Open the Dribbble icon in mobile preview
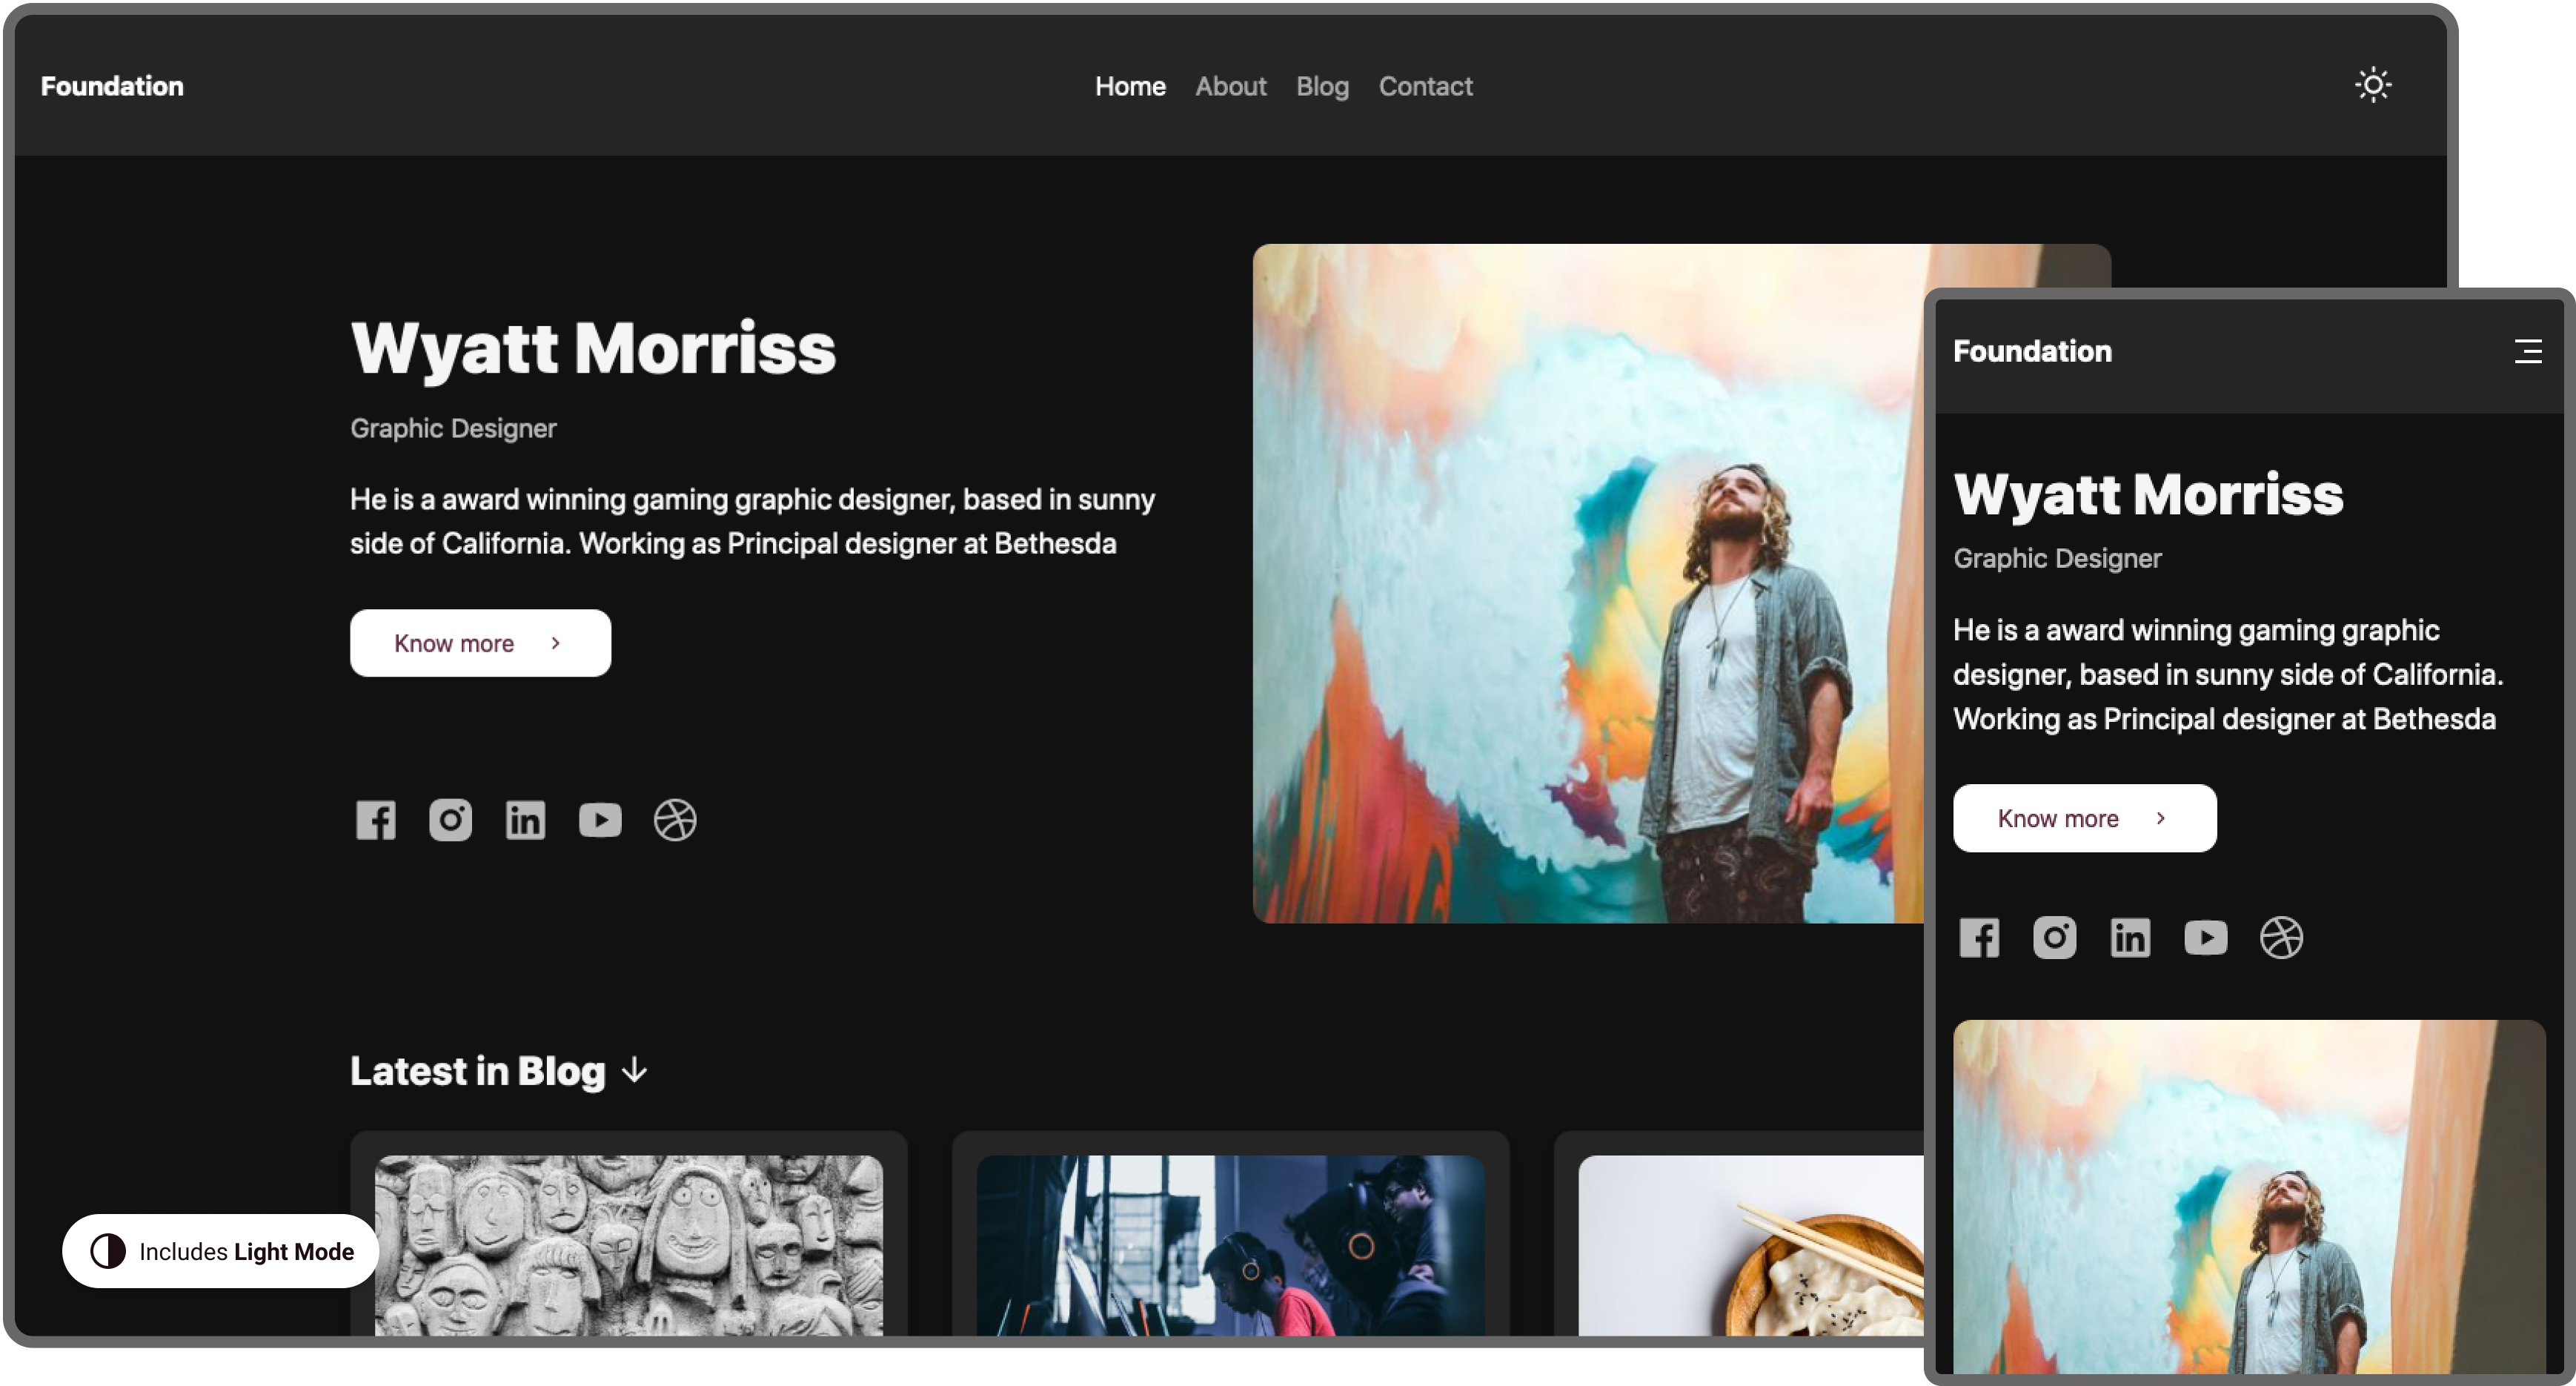 [x=2281, y=938]
